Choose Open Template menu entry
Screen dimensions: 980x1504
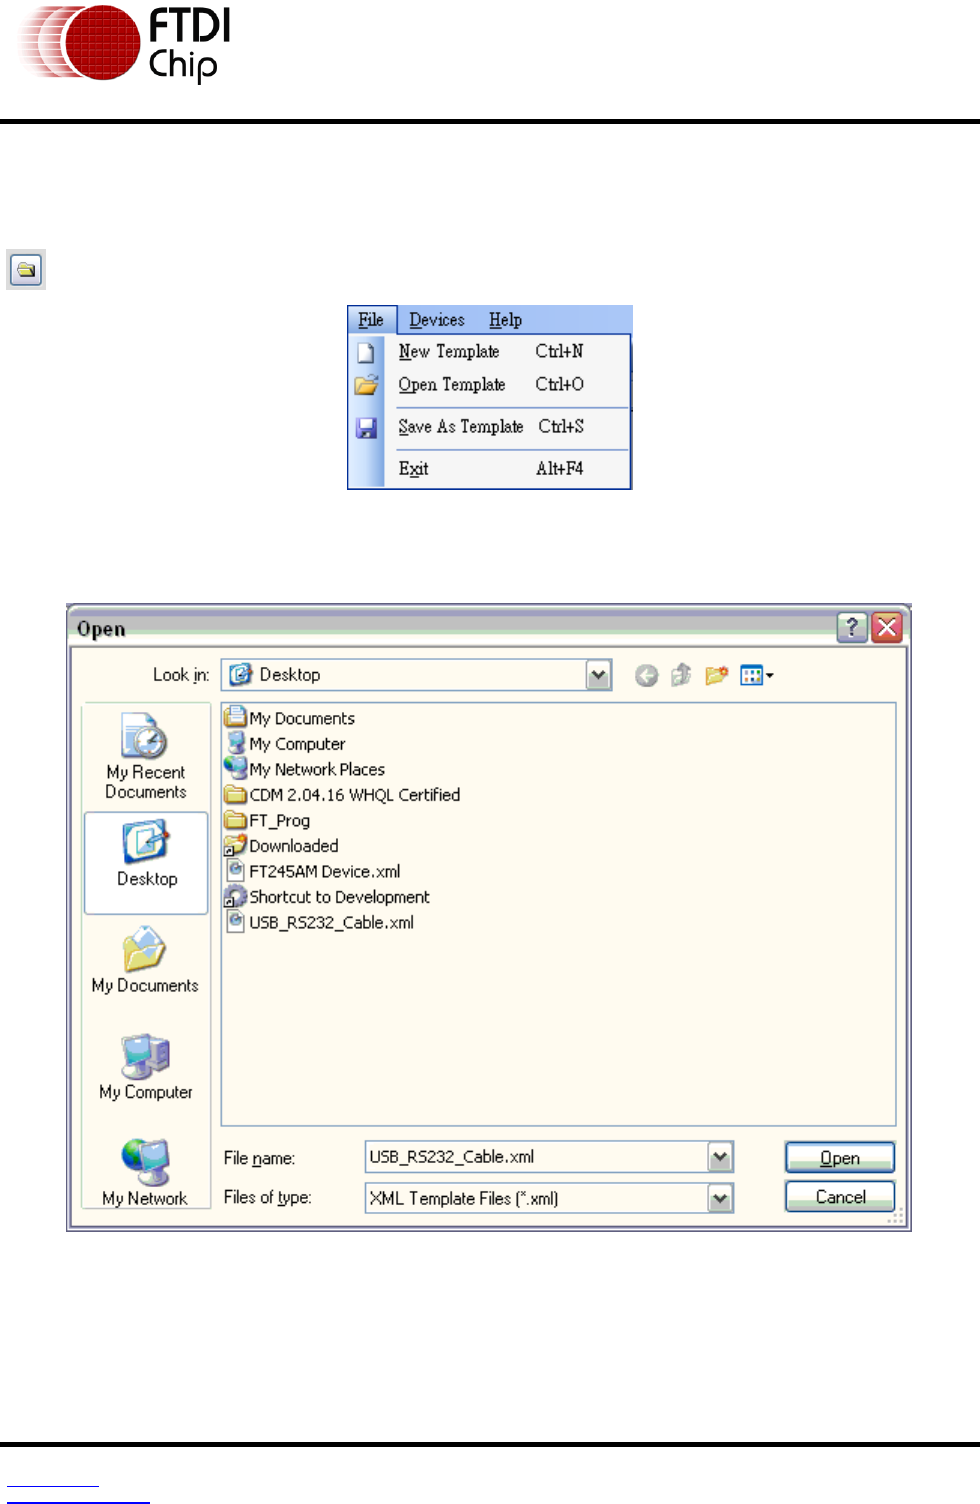coord(490,385)
